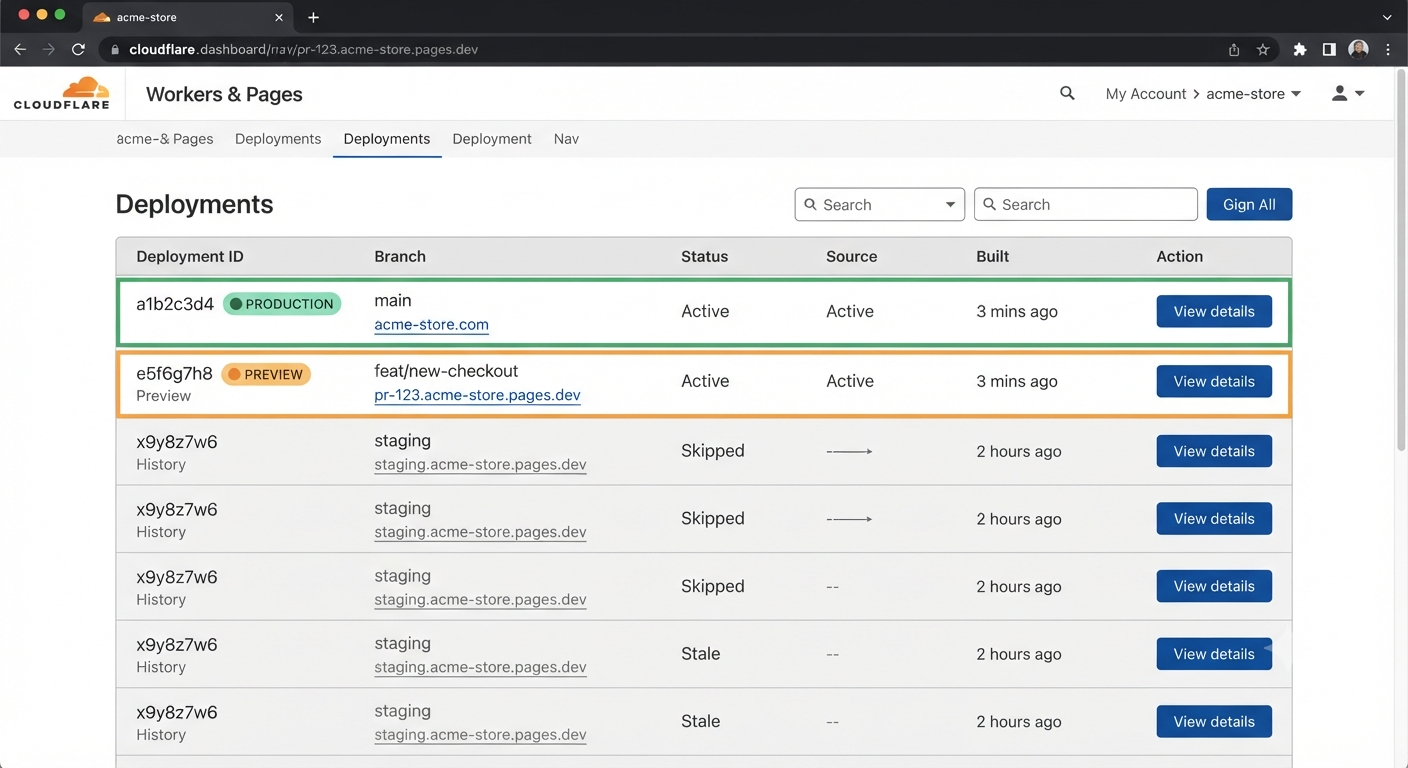Image resolution: width=1408 pixels, height=768 pixels.
Task: Open the Chrome three-dot menu
Action: click(x=1388, y=49)
